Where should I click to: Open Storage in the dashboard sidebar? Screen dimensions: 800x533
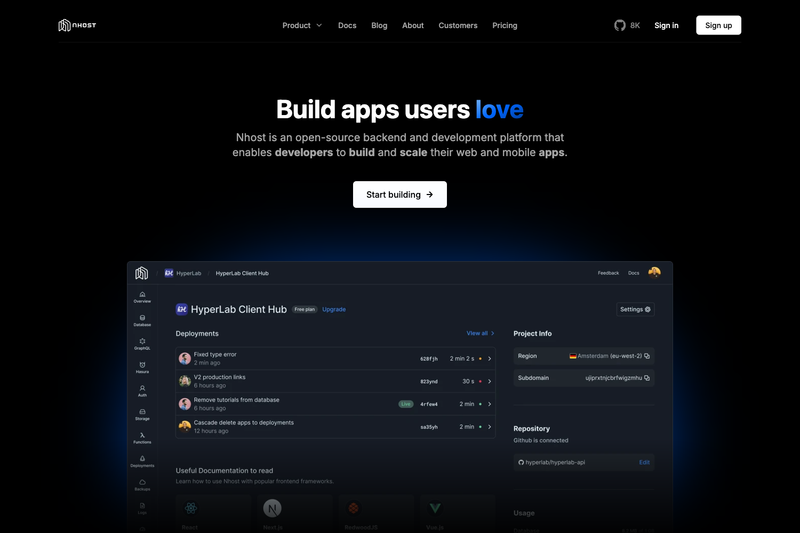tap(142, 414)
